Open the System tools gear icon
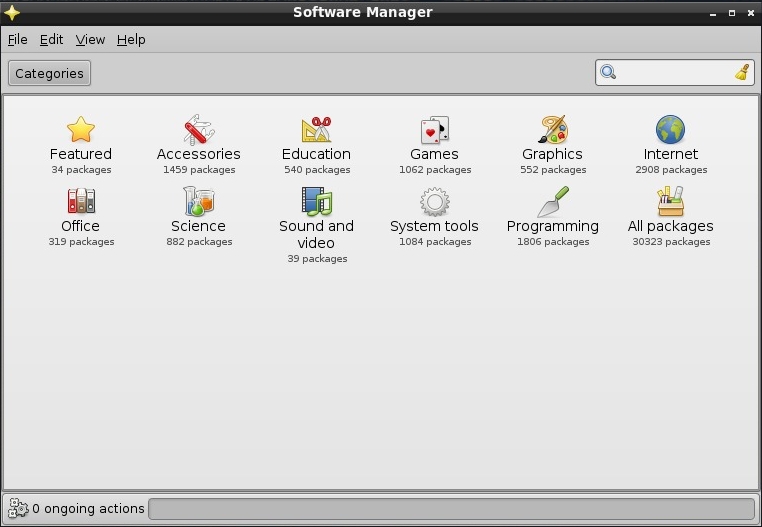762x527 pixels. tap(434, 201)
